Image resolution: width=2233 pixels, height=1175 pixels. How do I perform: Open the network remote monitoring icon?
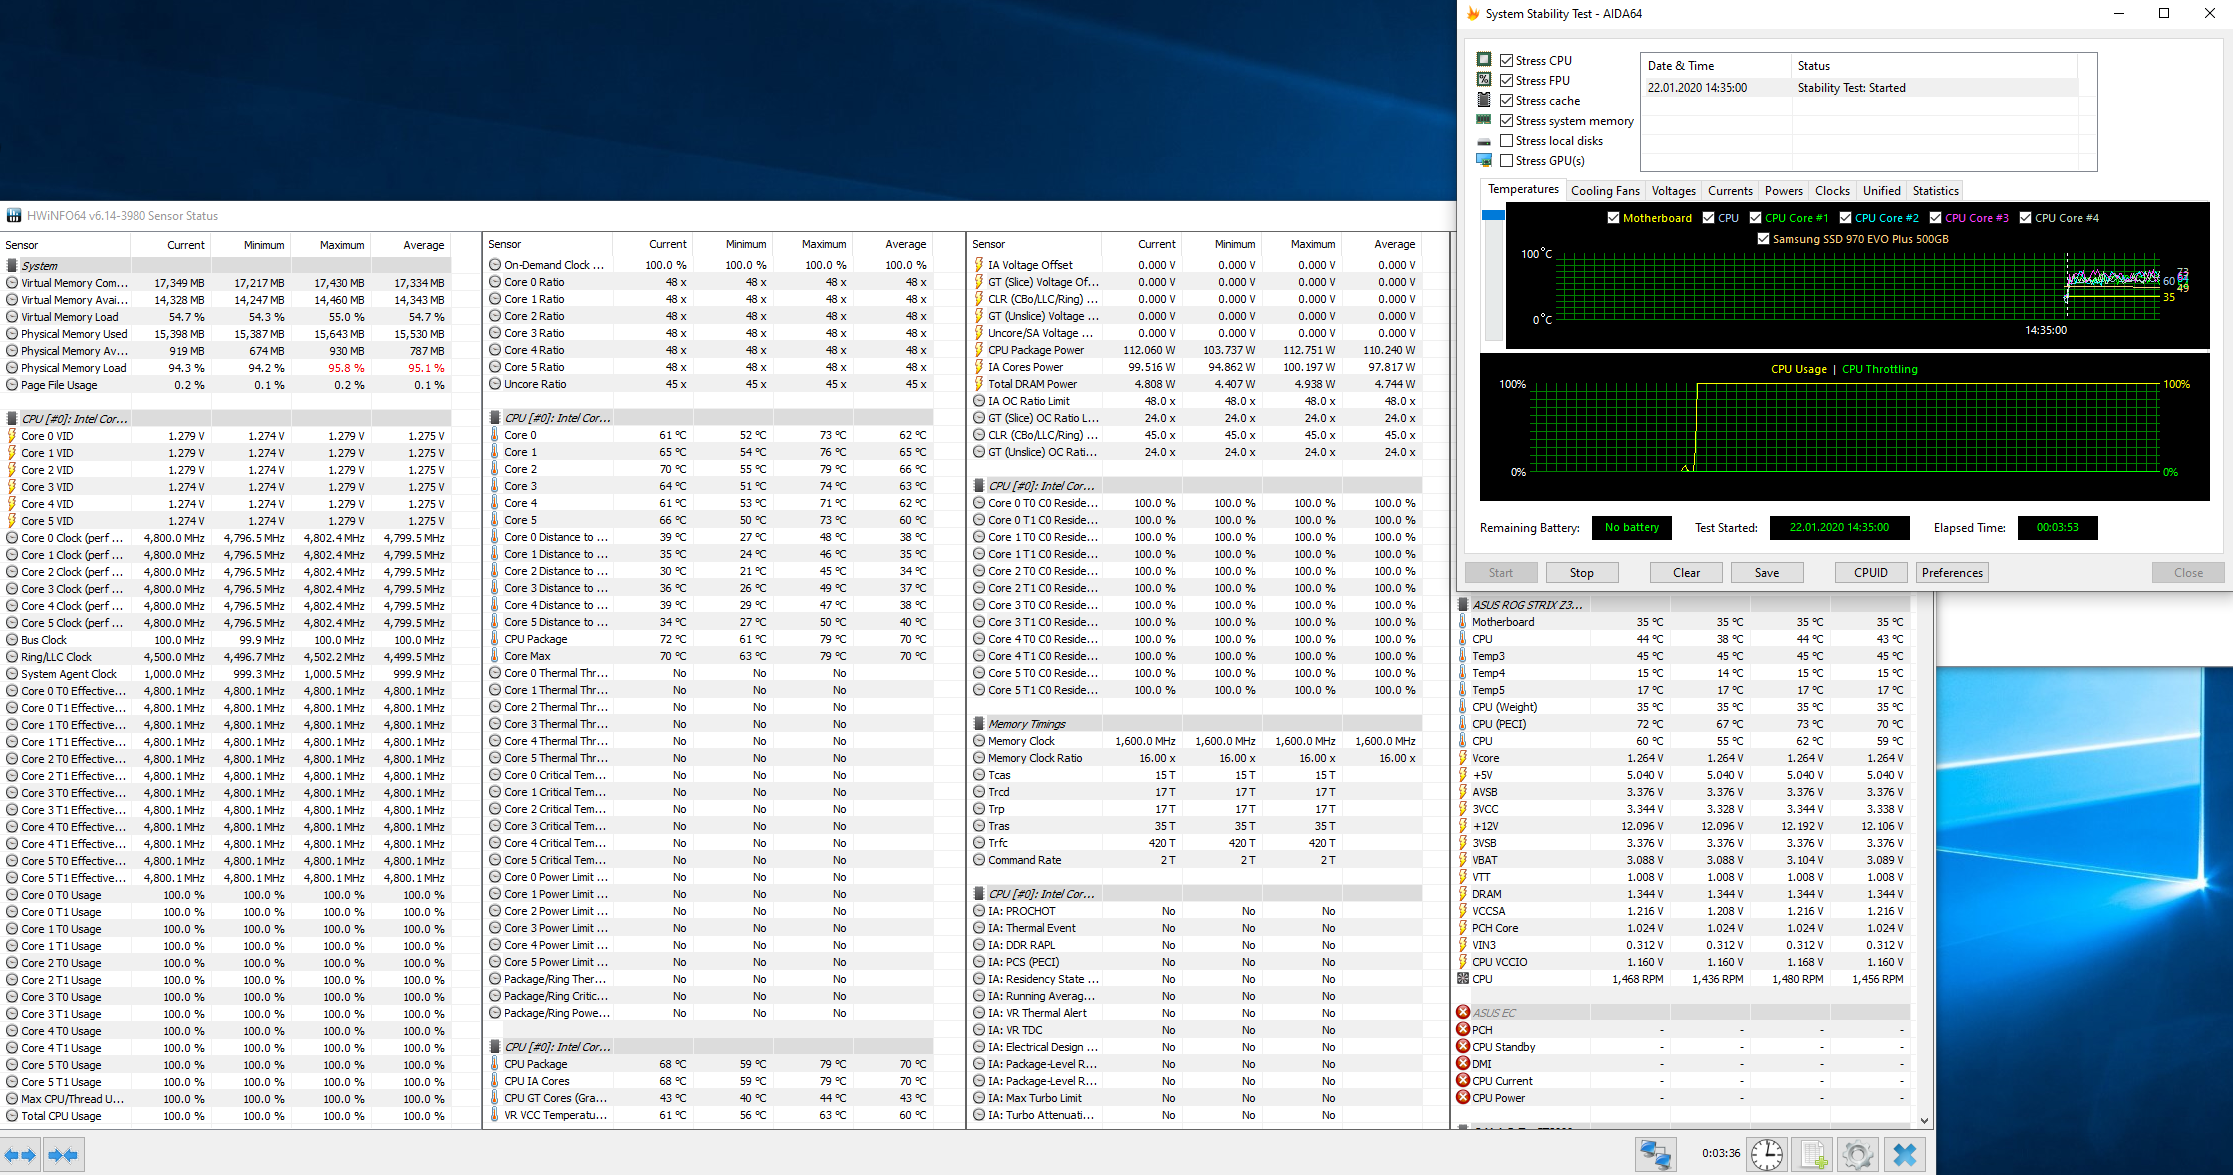(x=1655, y=1155)
